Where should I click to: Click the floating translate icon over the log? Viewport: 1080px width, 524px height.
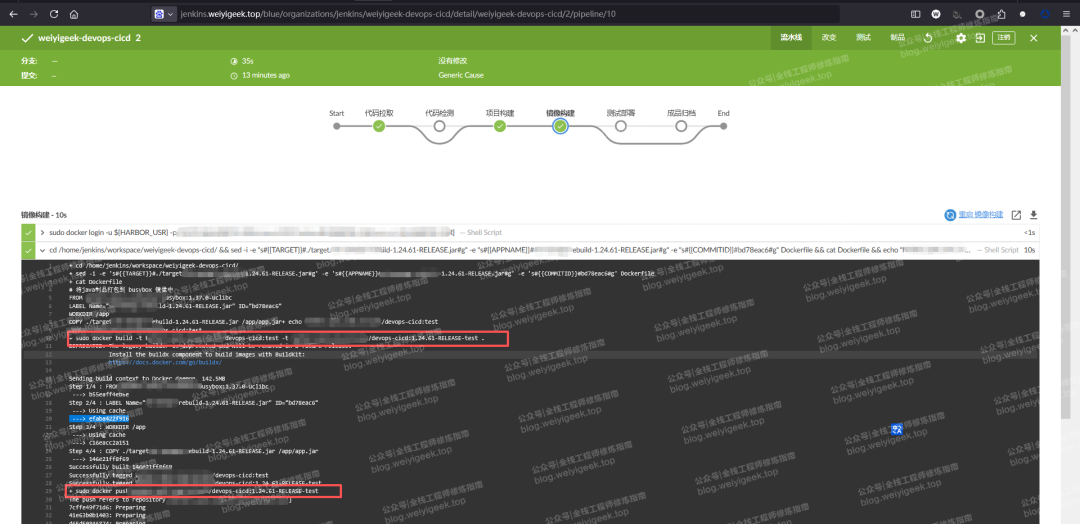click(x=897, y=429)
